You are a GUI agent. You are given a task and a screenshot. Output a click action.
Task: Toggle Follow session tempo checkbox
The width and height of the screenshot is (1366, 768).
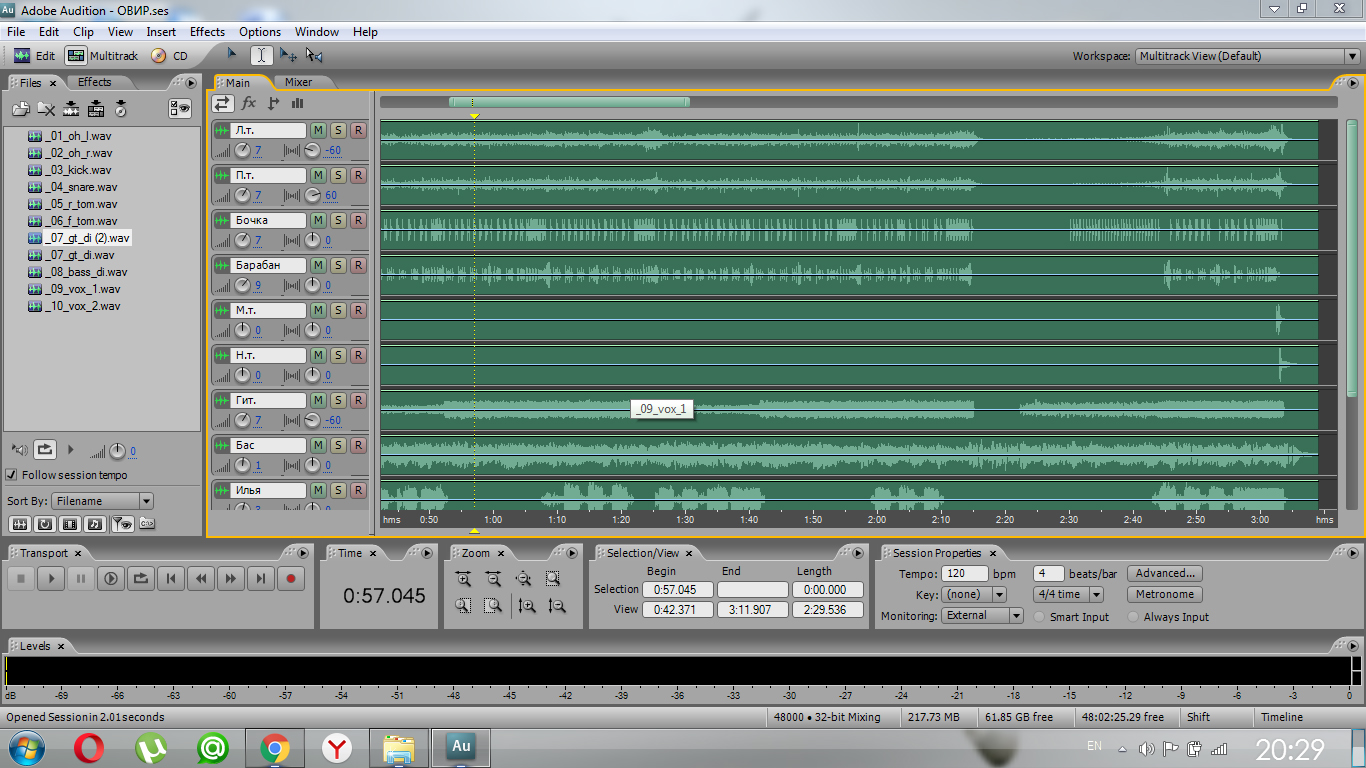(12, 475)
